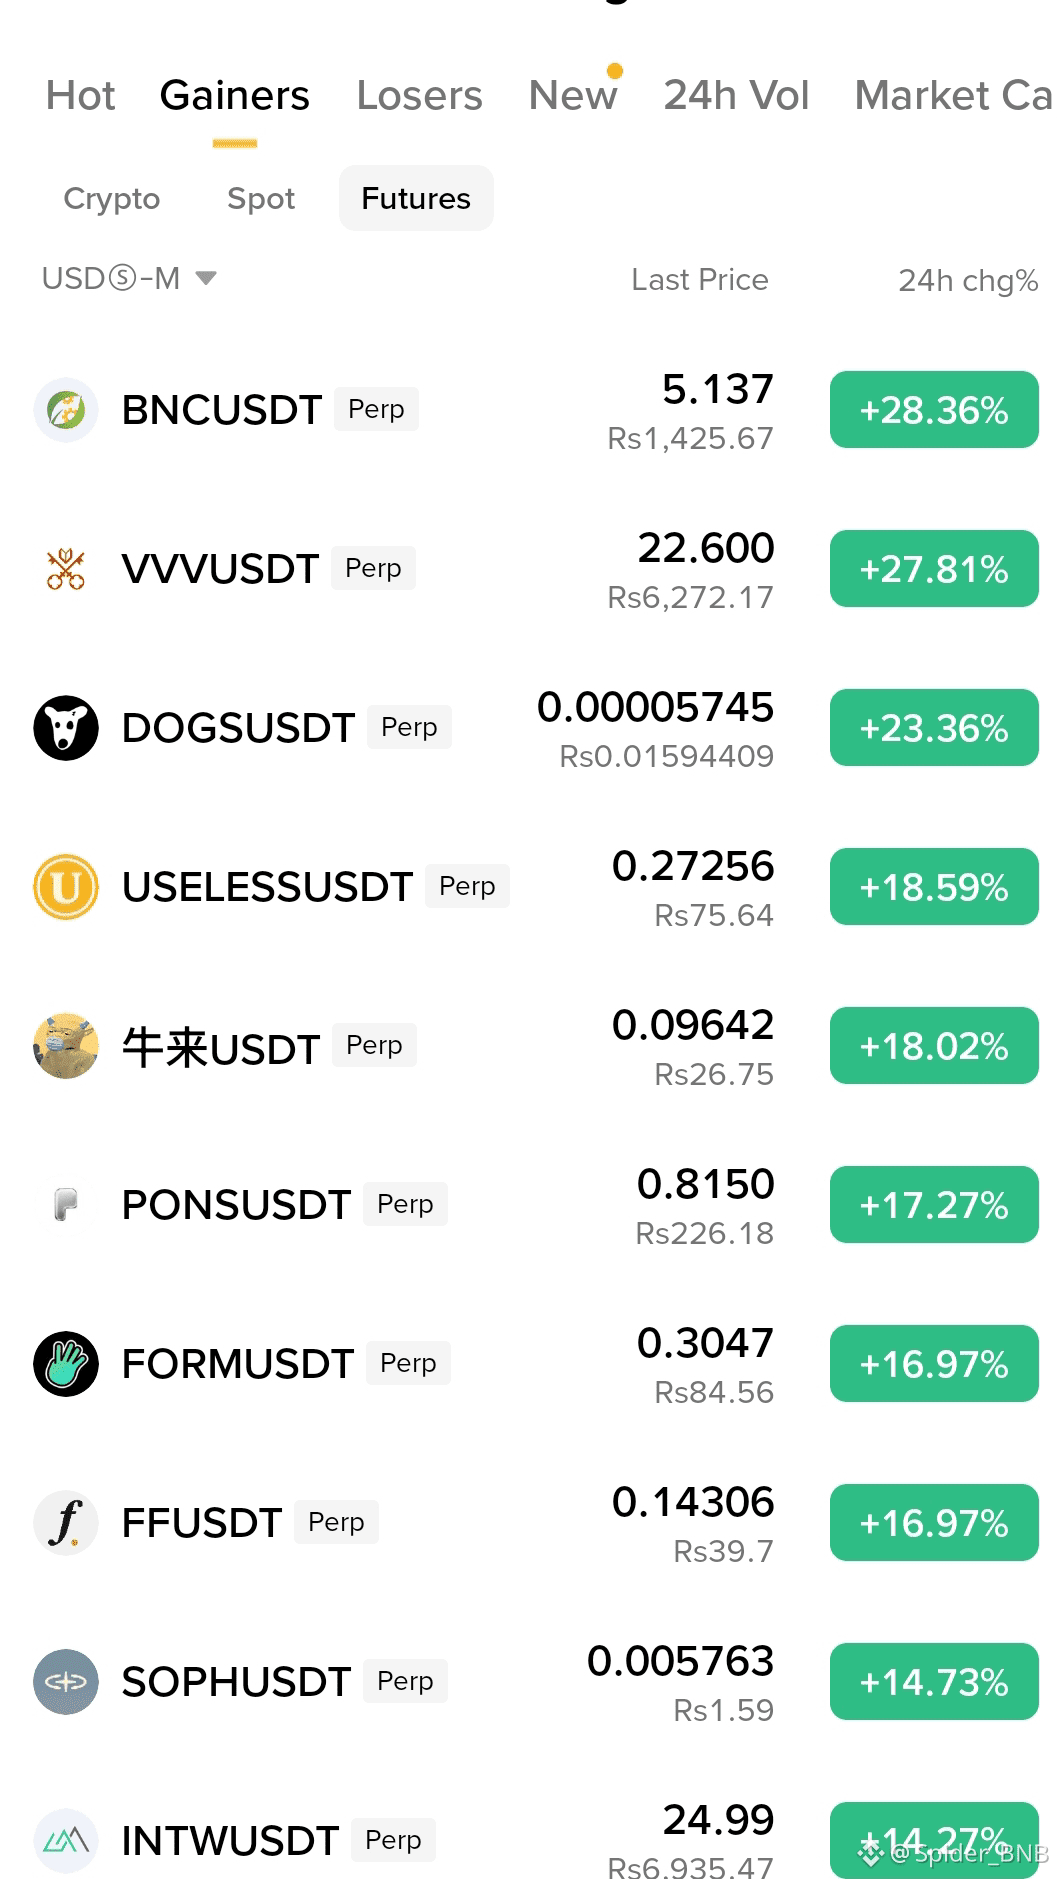Tap the 牛来USDT avatar icon

pyautogui.click(x=66, y=1046)
